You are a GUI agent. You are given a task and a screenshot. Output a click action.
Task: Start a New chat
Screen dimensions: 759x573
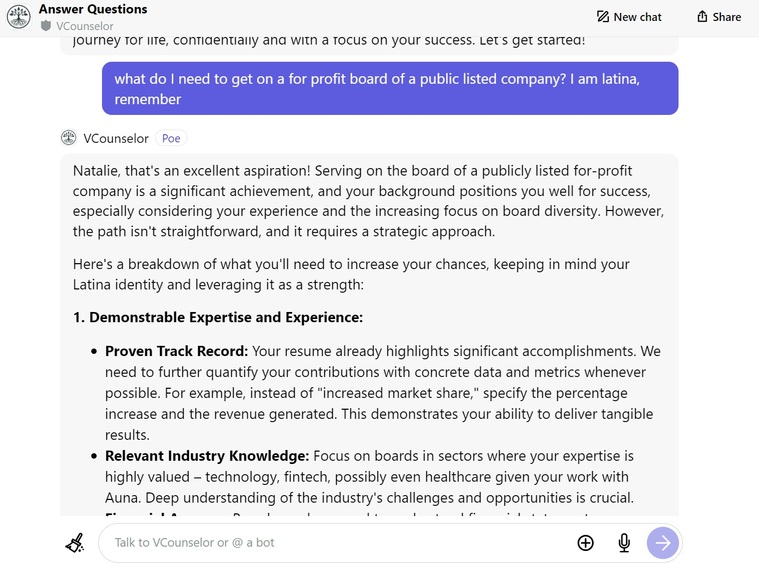(629, 17)
